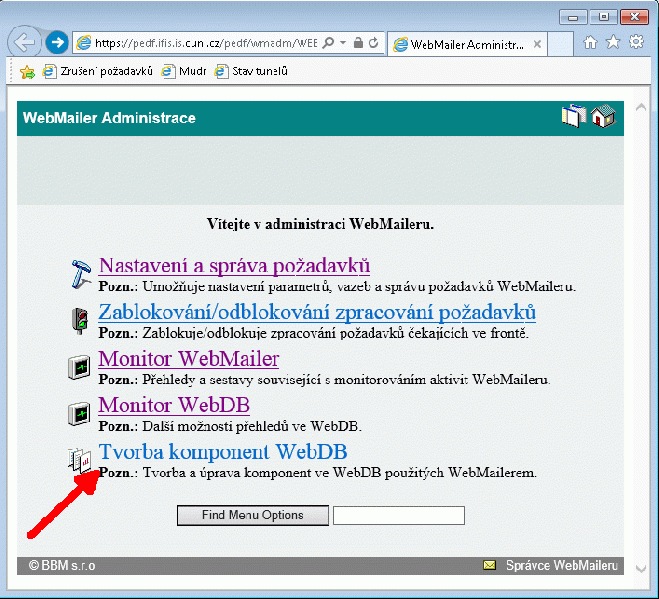Open the Monitor WebDB link
The height and width of the screenshot is (599, 659).
tap(174, 405)
